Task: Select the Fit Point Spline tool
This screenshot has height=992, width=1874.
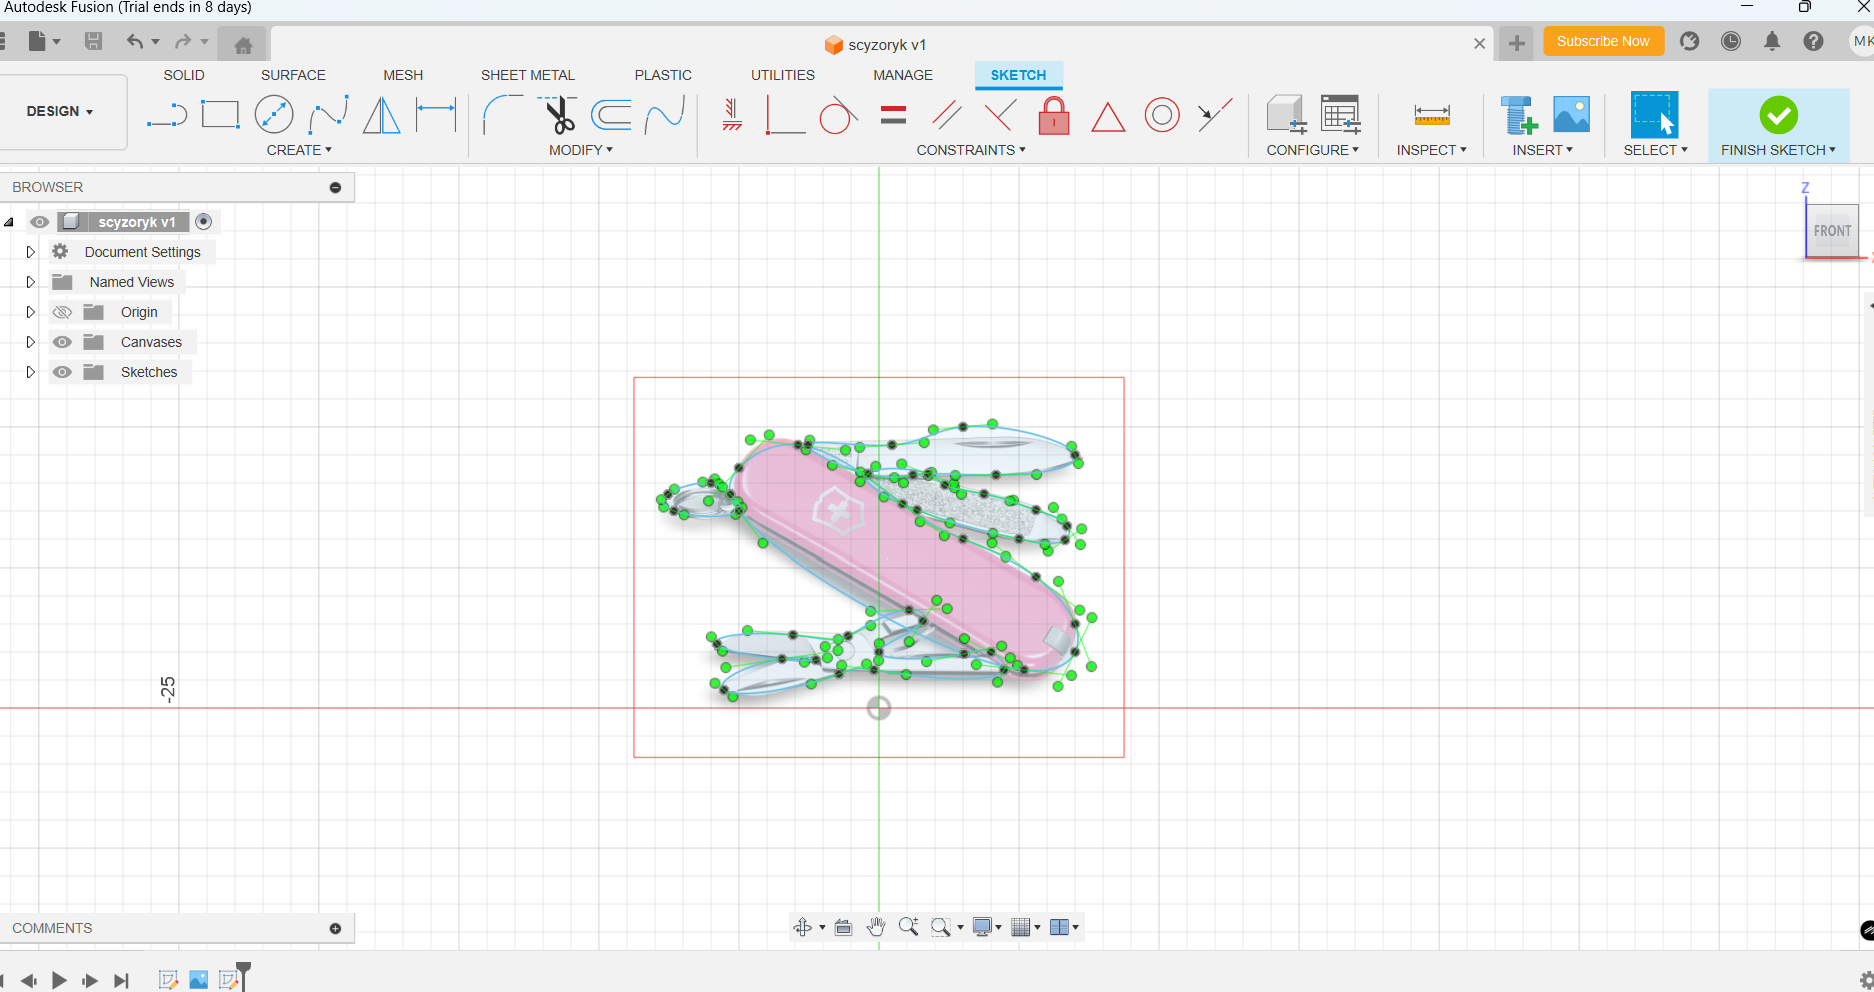Action: (x=328, y=115)
